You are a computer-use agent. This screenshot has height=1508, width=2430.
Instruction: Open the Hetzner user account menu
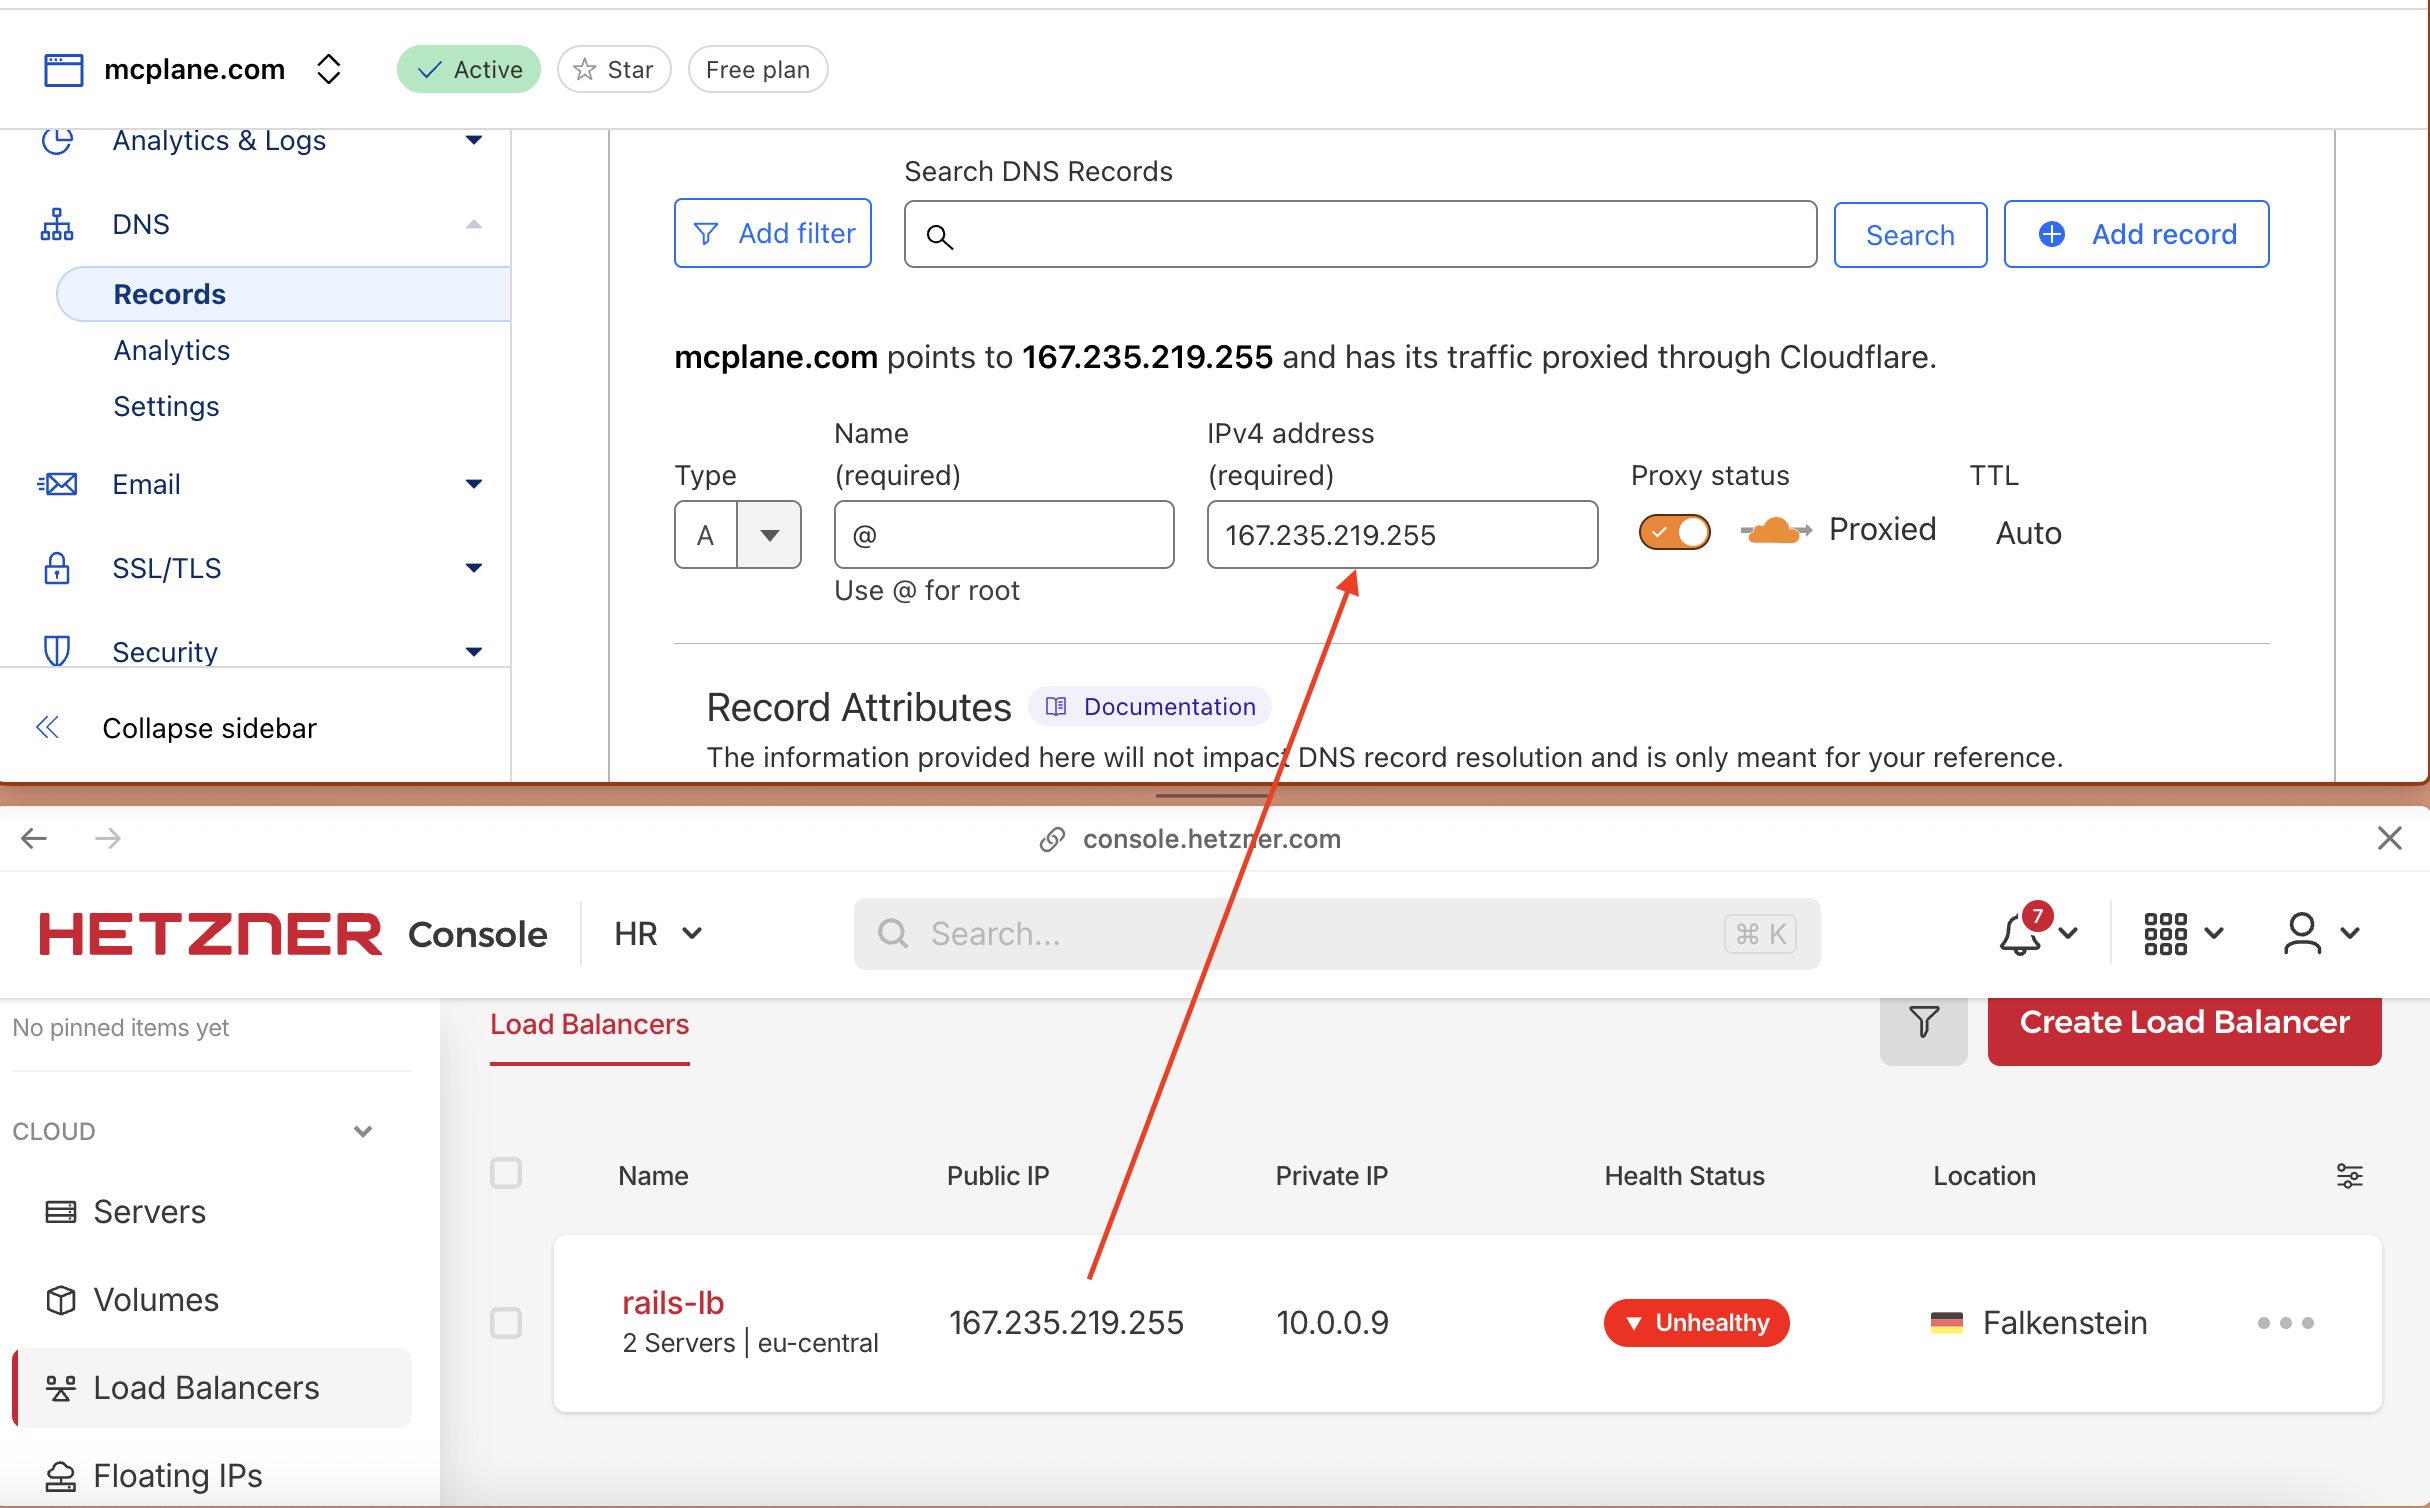[2321, 934]
